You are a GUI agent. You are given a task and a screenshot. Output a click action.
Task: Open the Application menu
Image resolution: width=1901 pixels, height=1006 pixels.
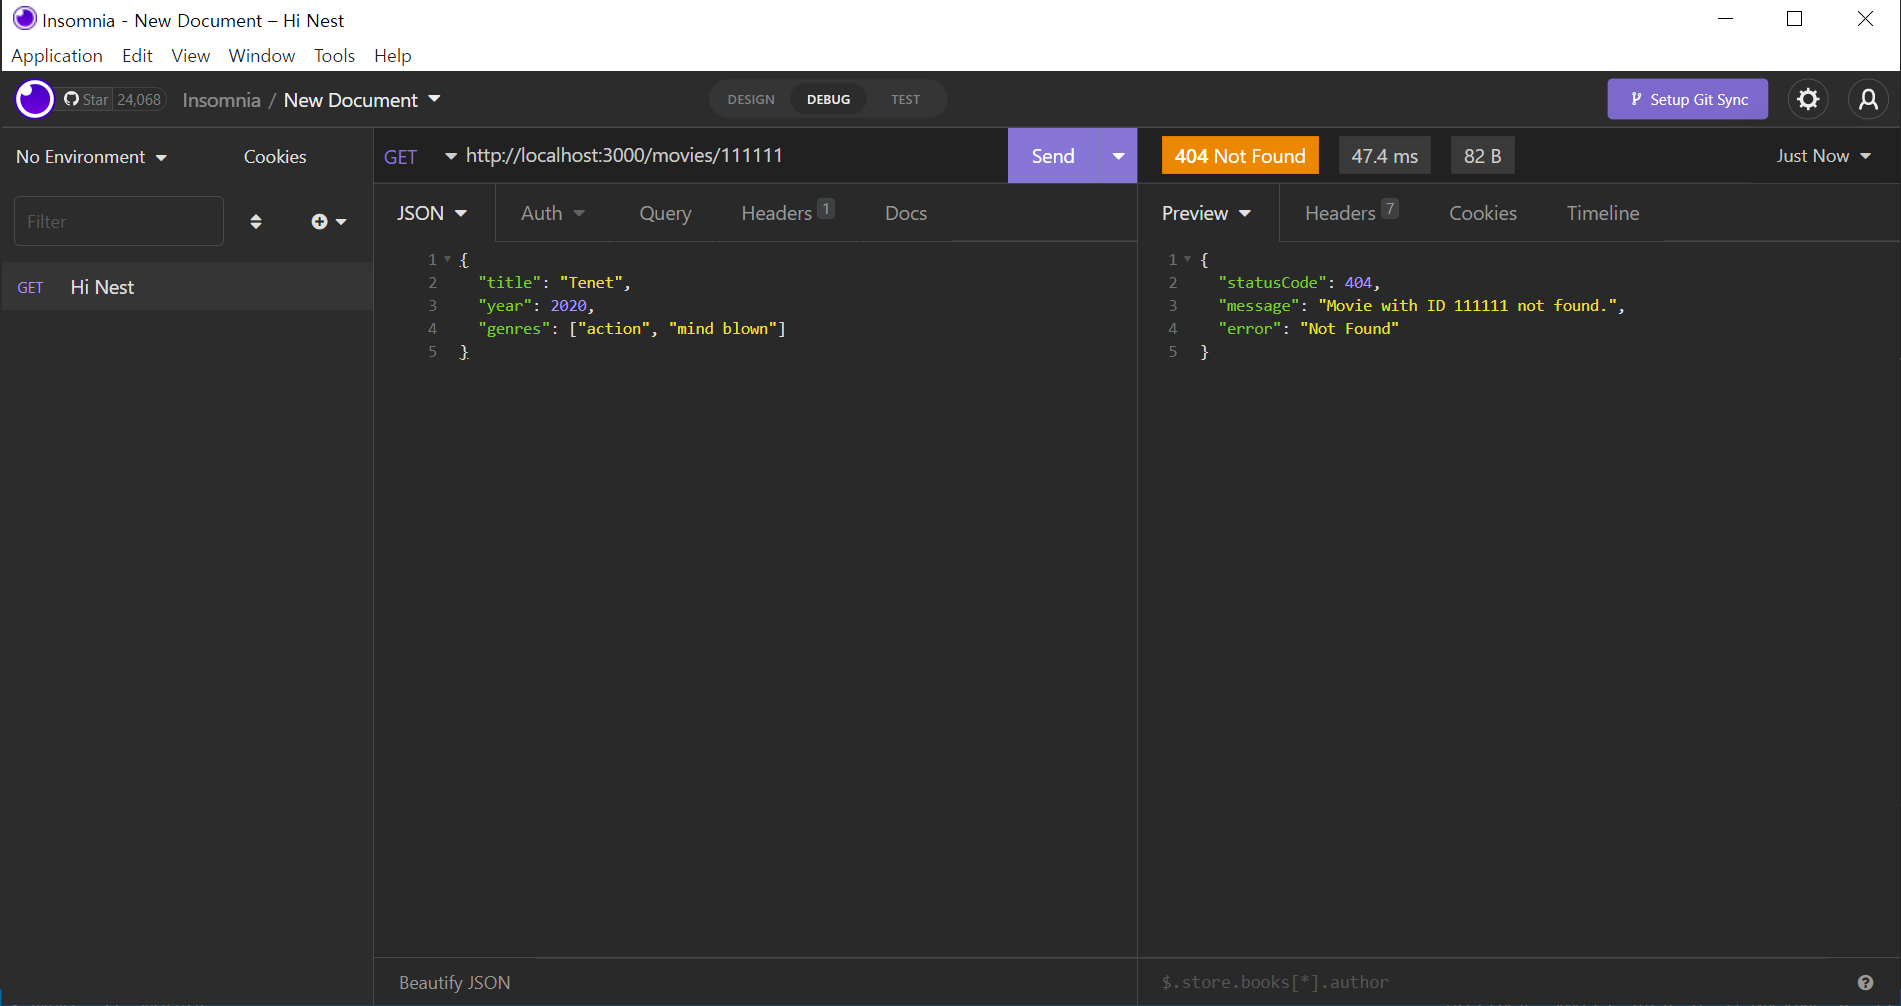pyautogui.click(x=57, y=55)
